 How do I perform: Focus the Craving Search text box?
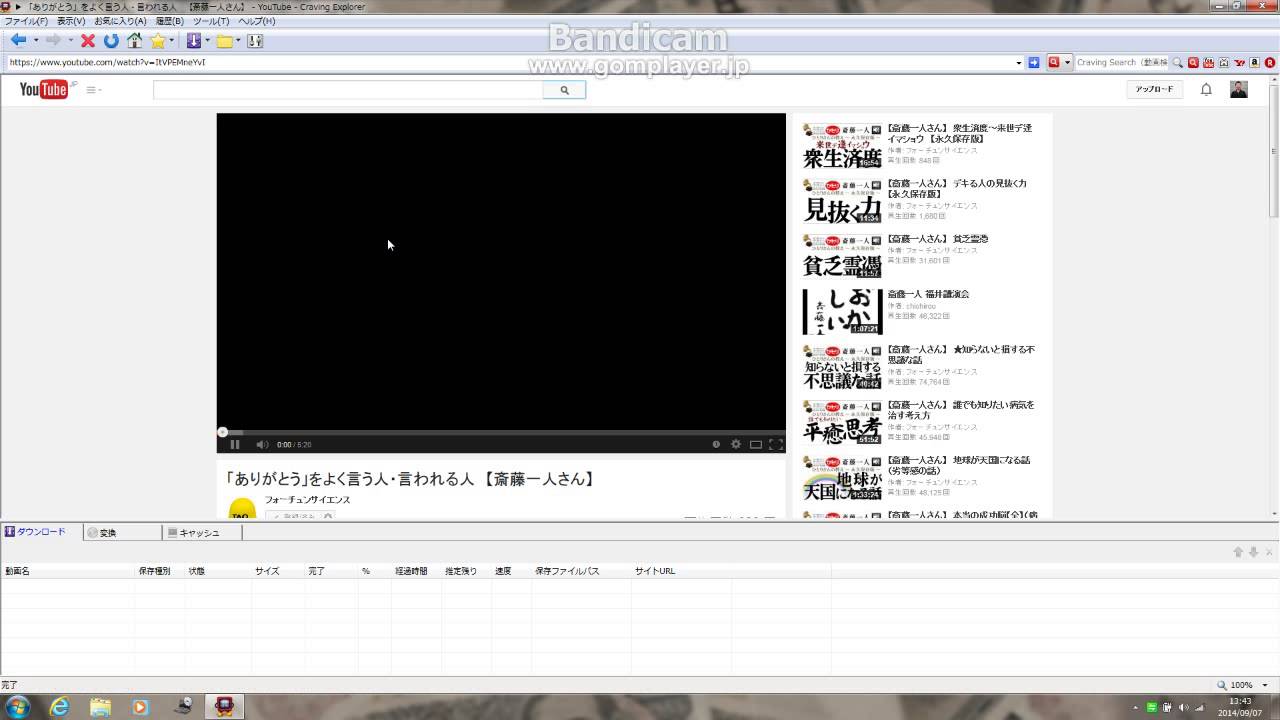tap(1120, 62)
